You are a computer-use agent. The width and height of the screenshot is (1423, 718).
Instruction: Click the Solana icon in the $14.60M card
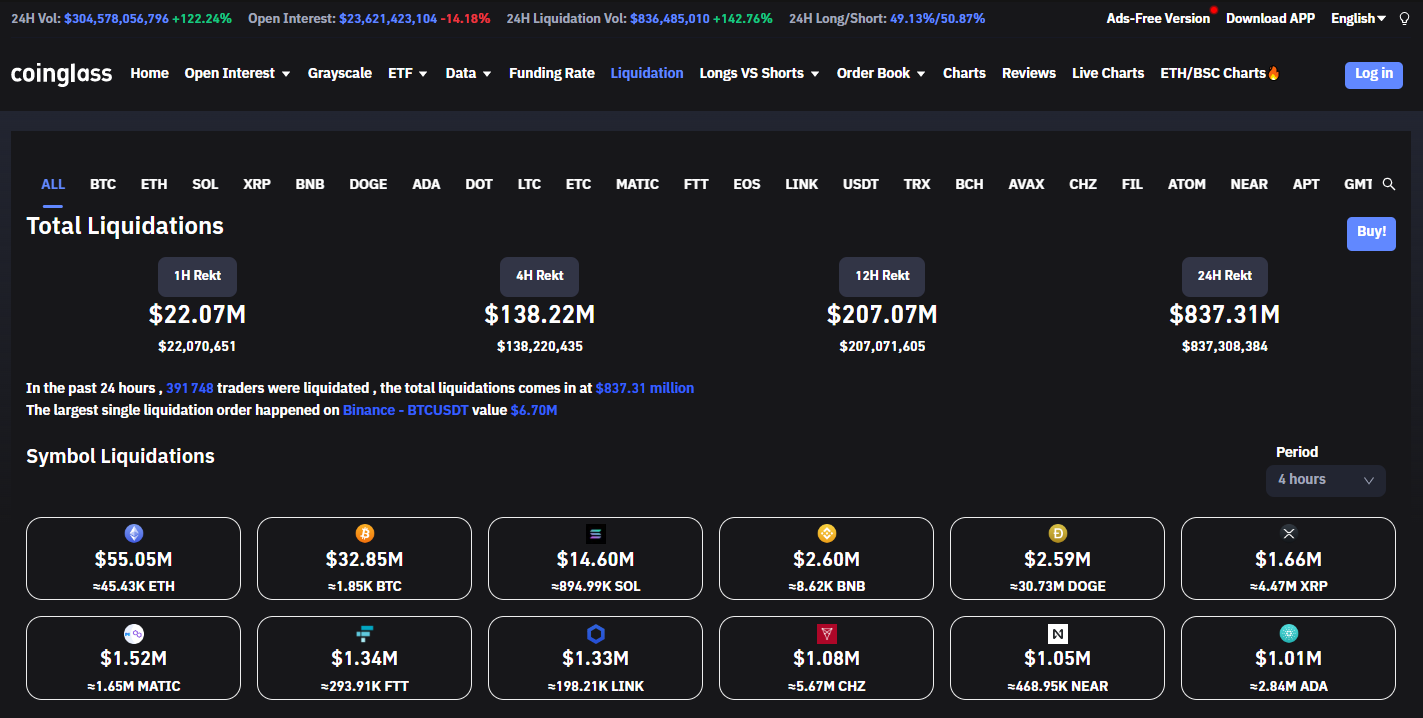click(x=595, y=534)
